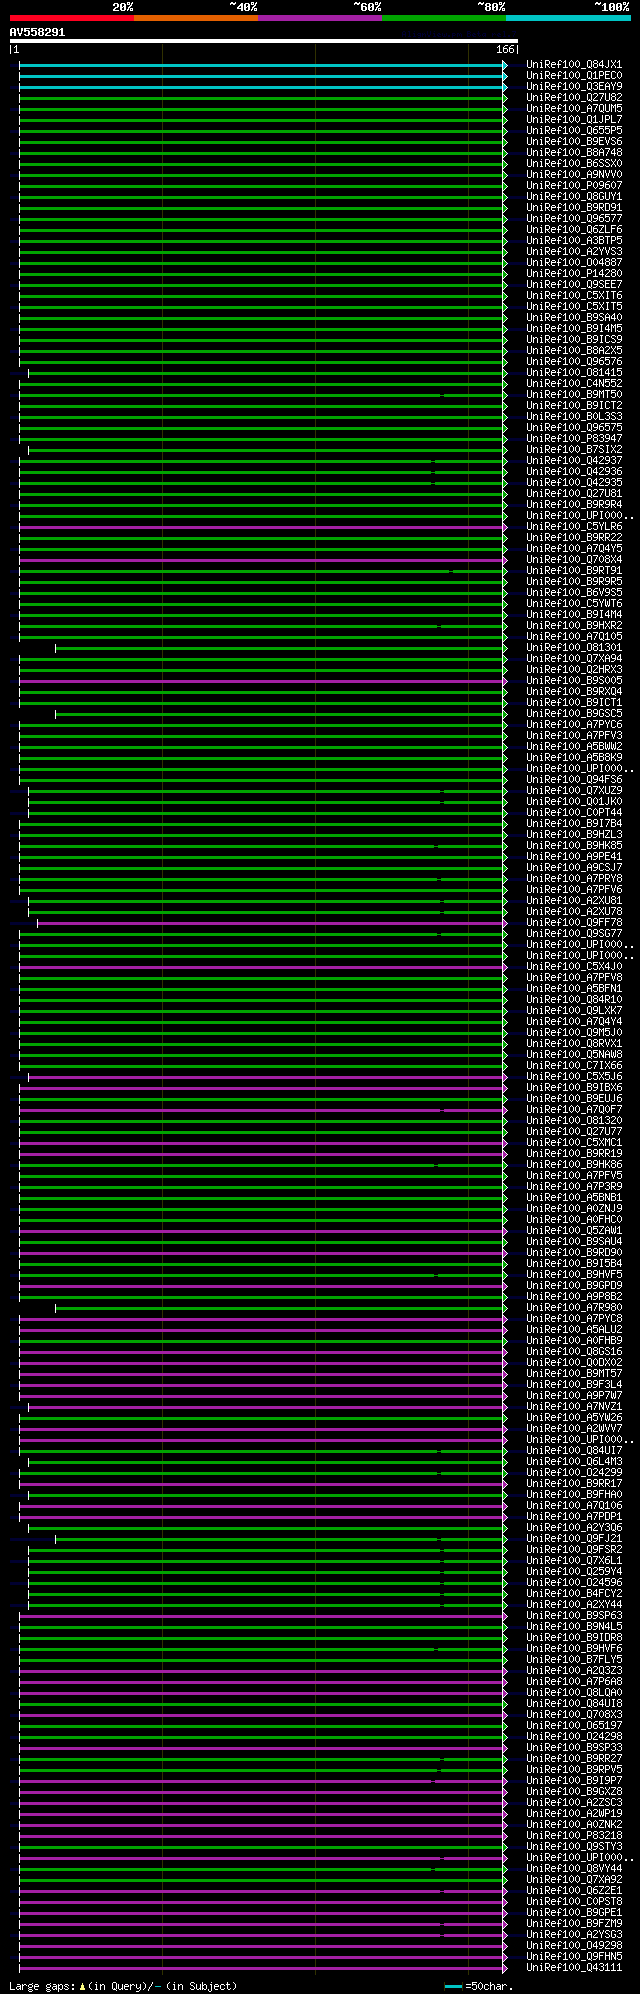Click hit label UniRef100_O81415
The image size is (640, 1994).
(x=574, y=373)
